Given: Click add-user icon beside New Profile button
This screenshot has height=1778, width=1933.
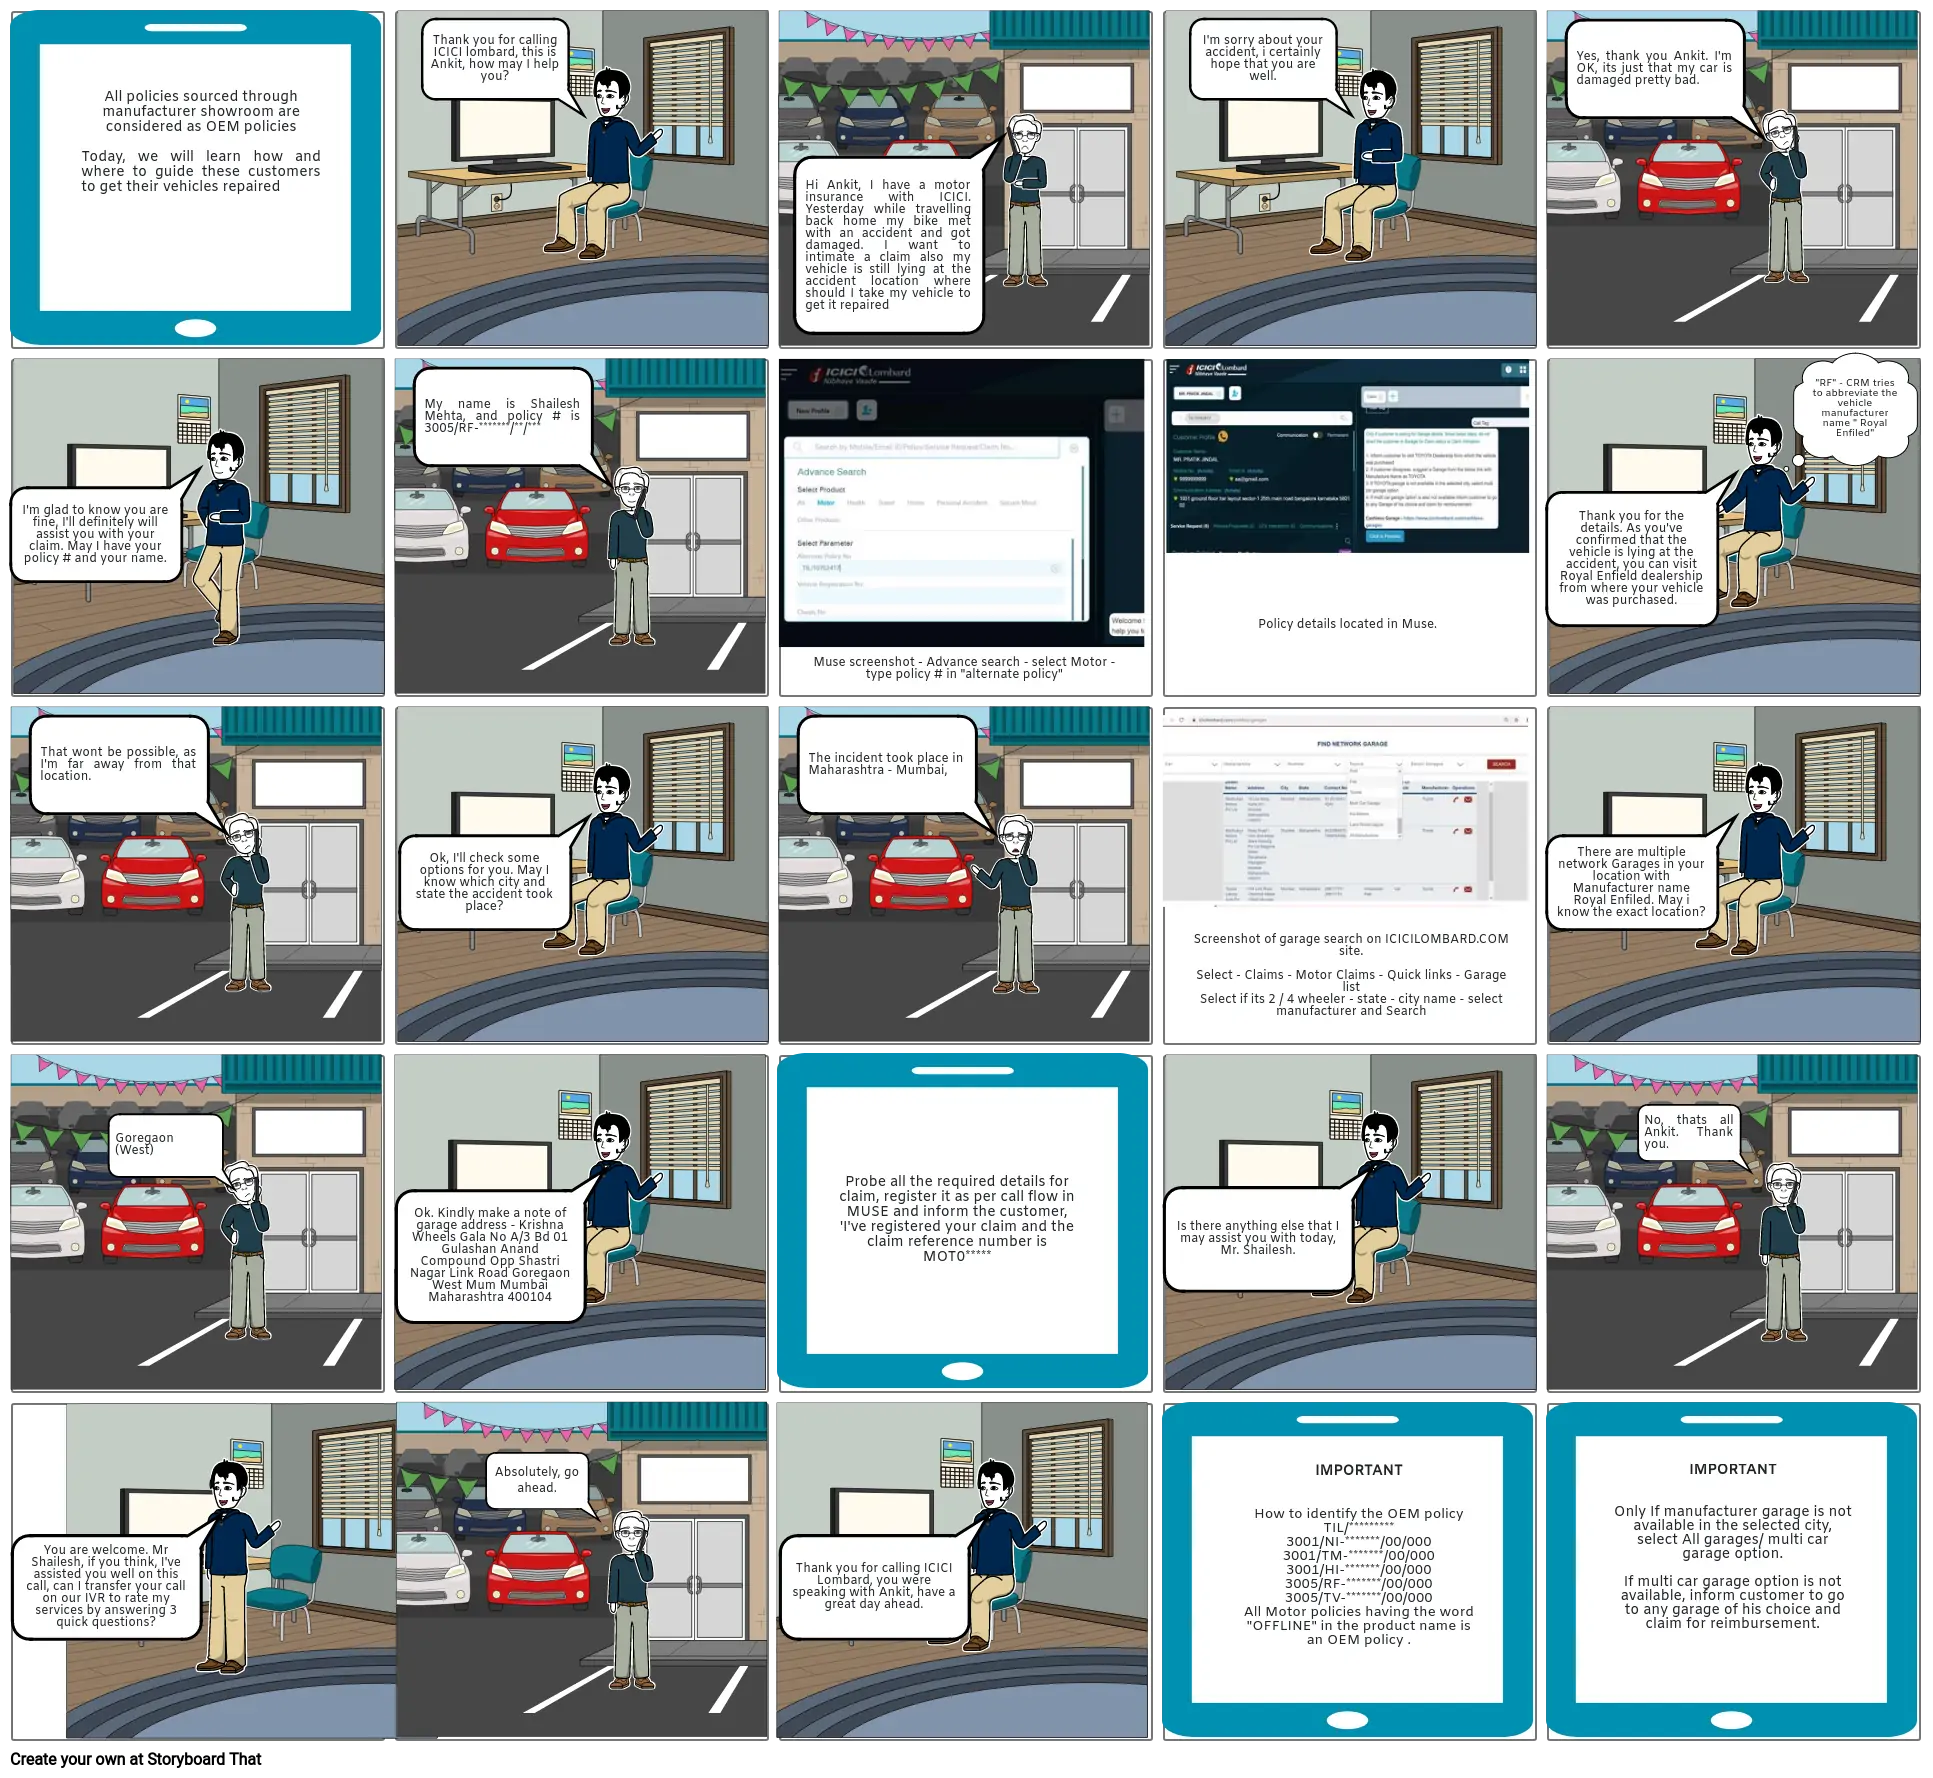Looking at the screenshot, I should [x=867, y=410].
